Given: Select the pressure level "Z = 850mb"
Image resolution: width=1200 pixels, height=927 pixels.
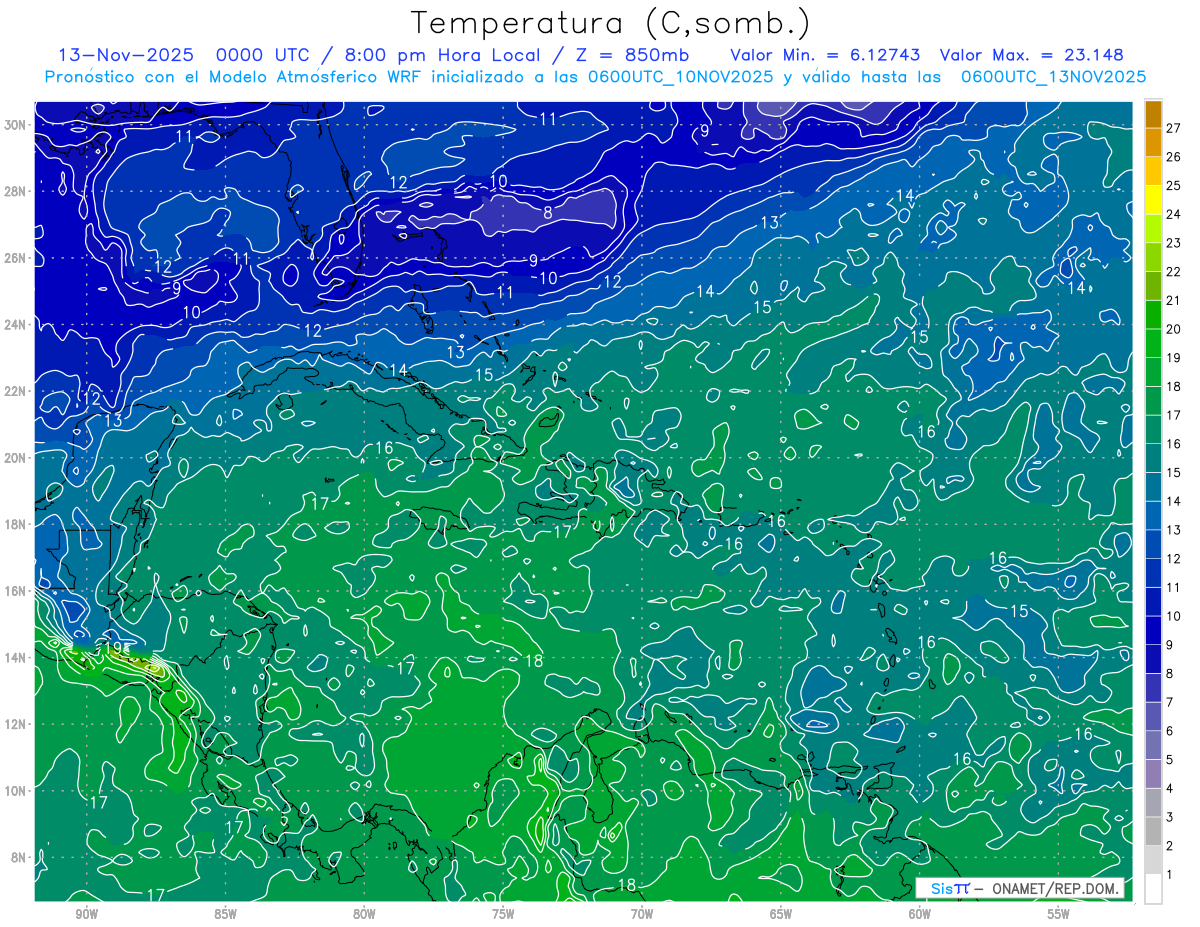Looking at the screenshot, I should pyautogui.click(x=635, y=55).
